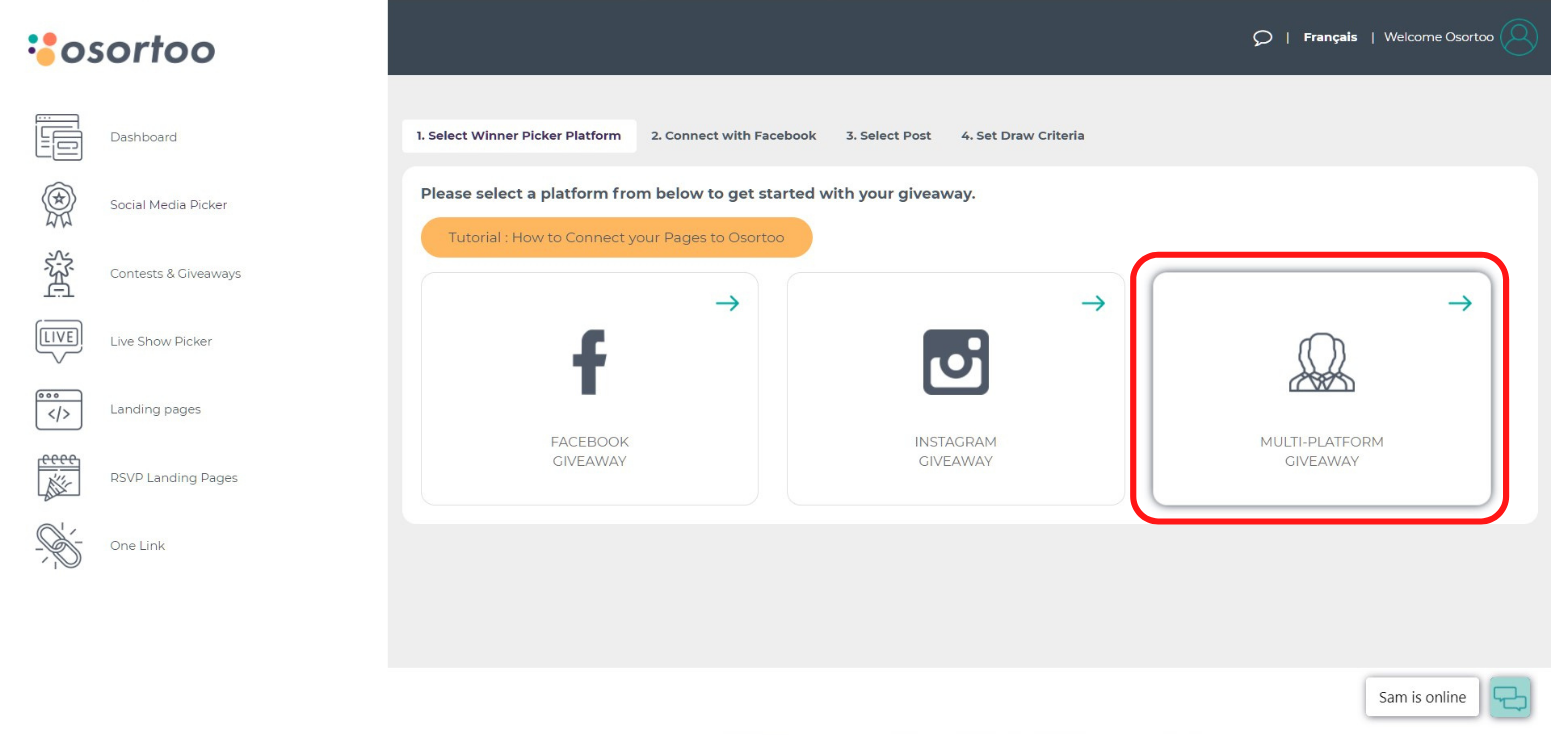Click the Social Media Picker ribbon icon
The image size is (1551, 735).
pos(59,205)
